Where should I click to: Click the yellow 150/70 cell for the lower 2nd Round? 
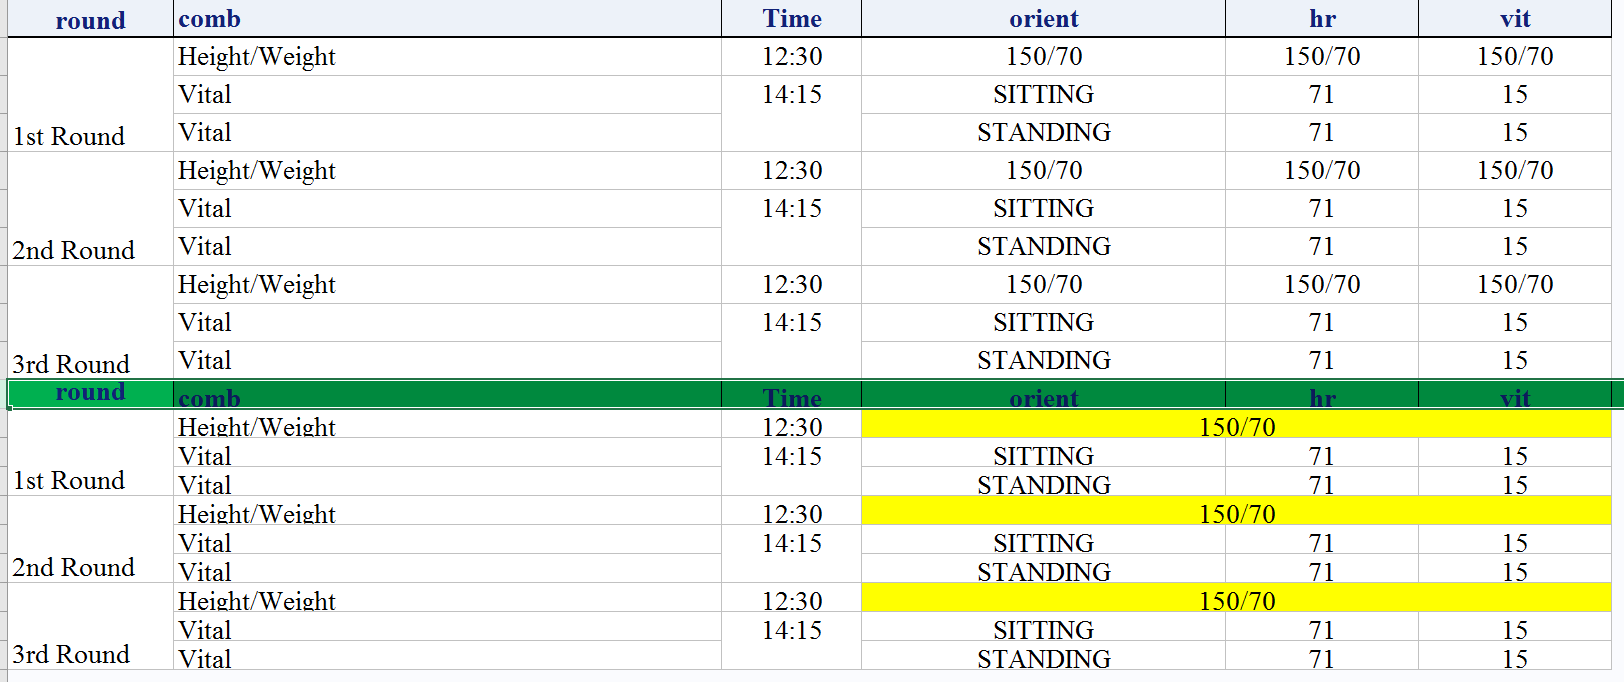click(x=1236, y=514)
